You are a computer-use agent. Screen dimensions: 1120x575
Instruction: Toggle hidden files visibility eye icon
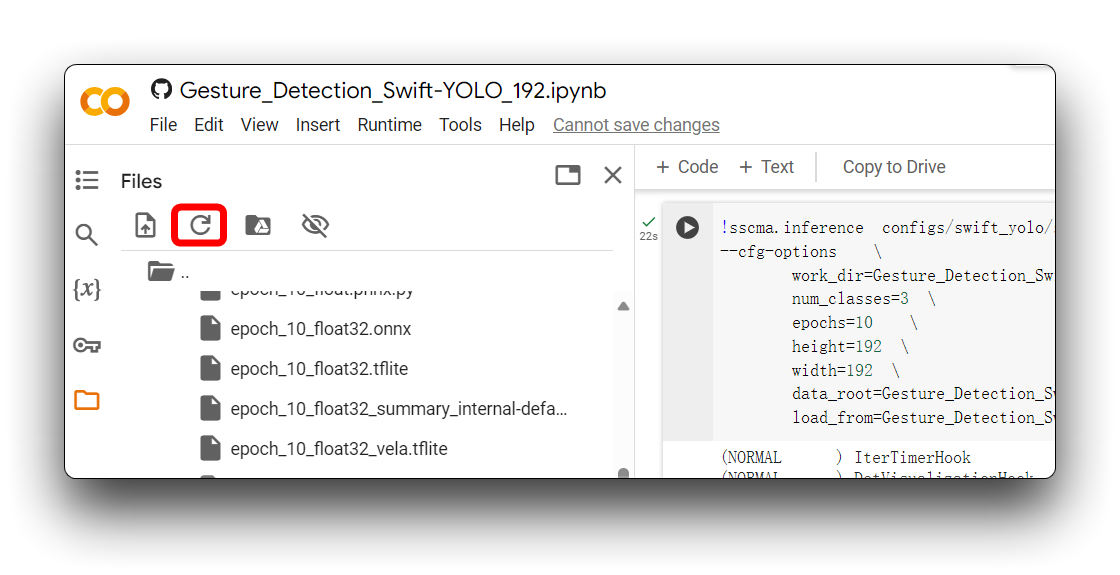tap(315, 225)
